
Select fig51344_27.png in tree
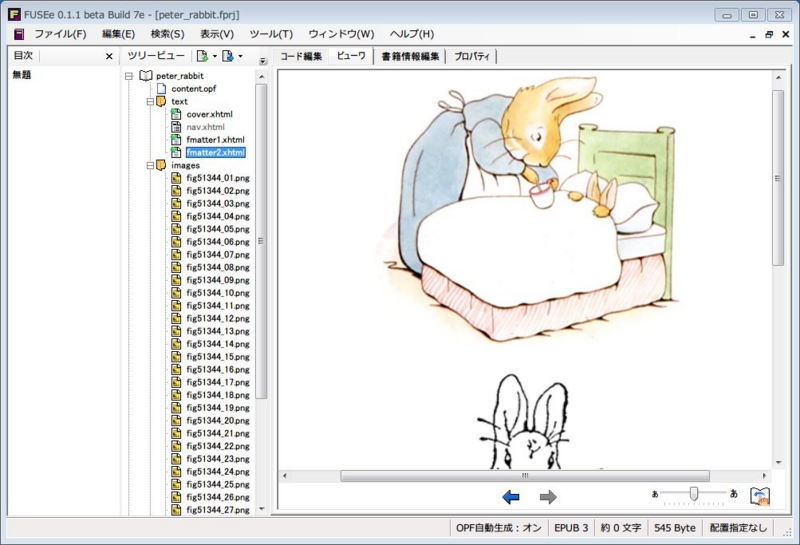point(218,510)
